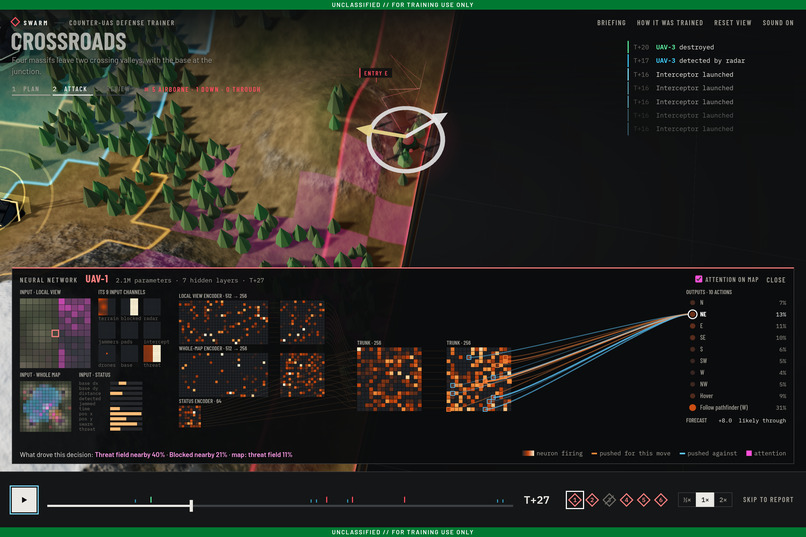806x537 pixels.
Task: Select the SW output action node
Action: 692,361
